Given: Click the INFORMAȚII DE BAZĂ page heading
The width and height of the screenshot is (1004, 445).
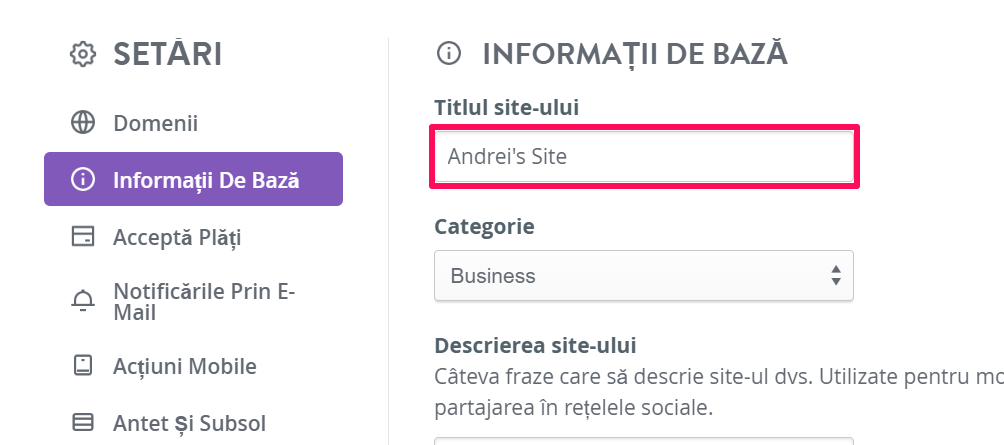Looking at the screenshot, I should 635,54.
